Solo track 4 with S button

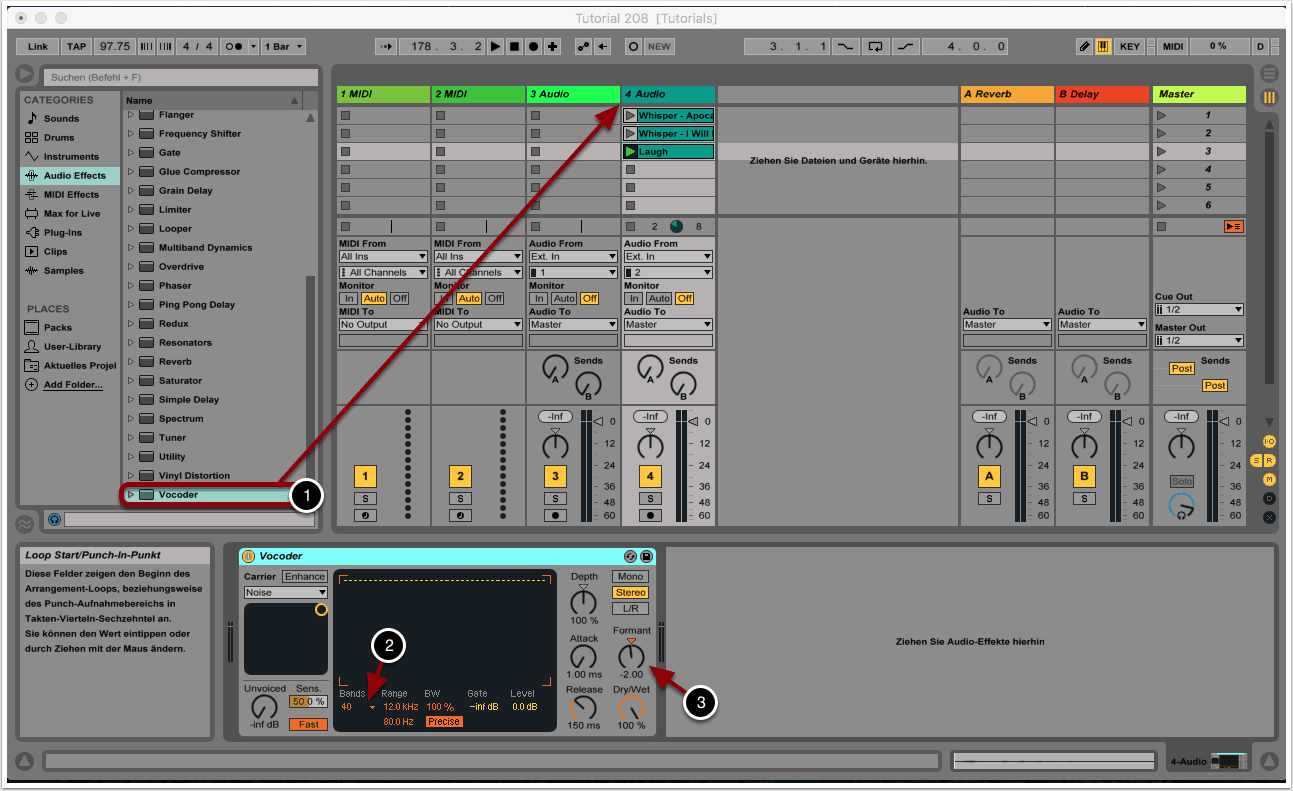tap(650, 498)
